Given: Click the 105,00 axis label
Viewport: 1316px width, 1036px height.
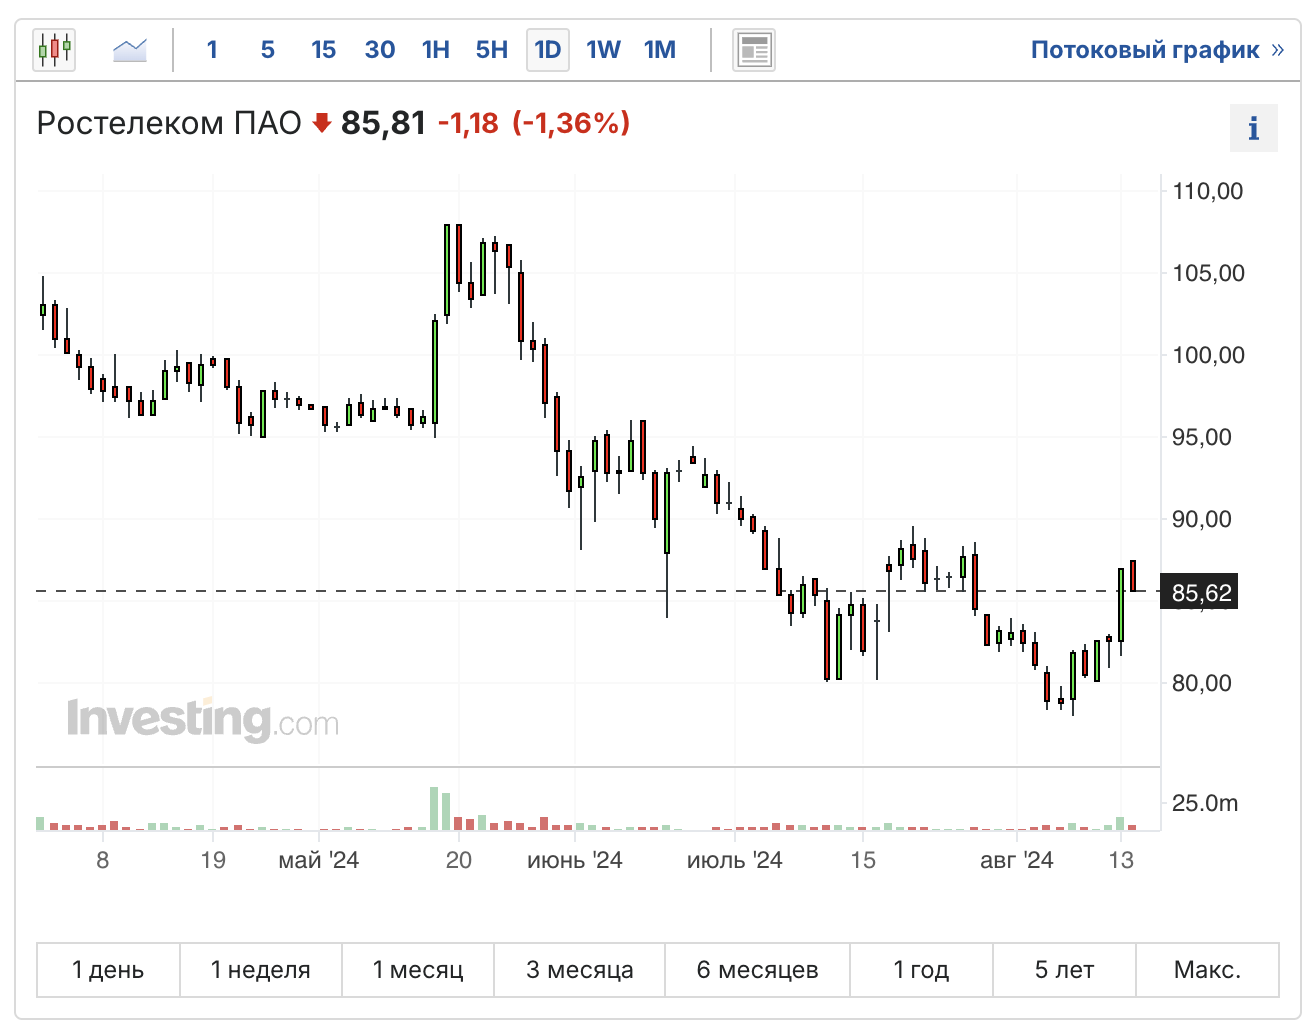Looking at the screenshot, I should coord(1208,273).
